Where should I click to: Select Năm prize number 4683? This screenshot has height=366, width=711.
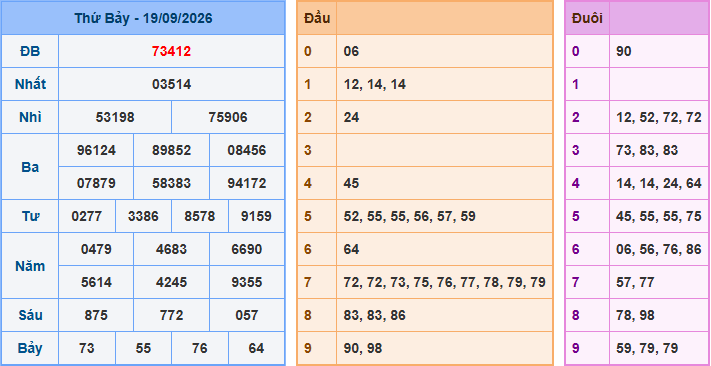171,249
